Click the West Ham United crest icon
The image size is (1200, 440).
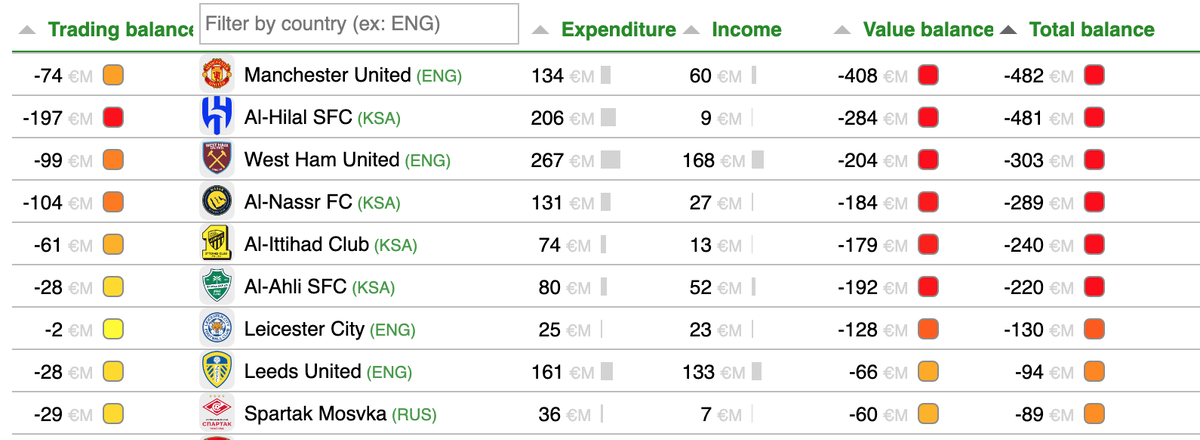tap(217, 160)
